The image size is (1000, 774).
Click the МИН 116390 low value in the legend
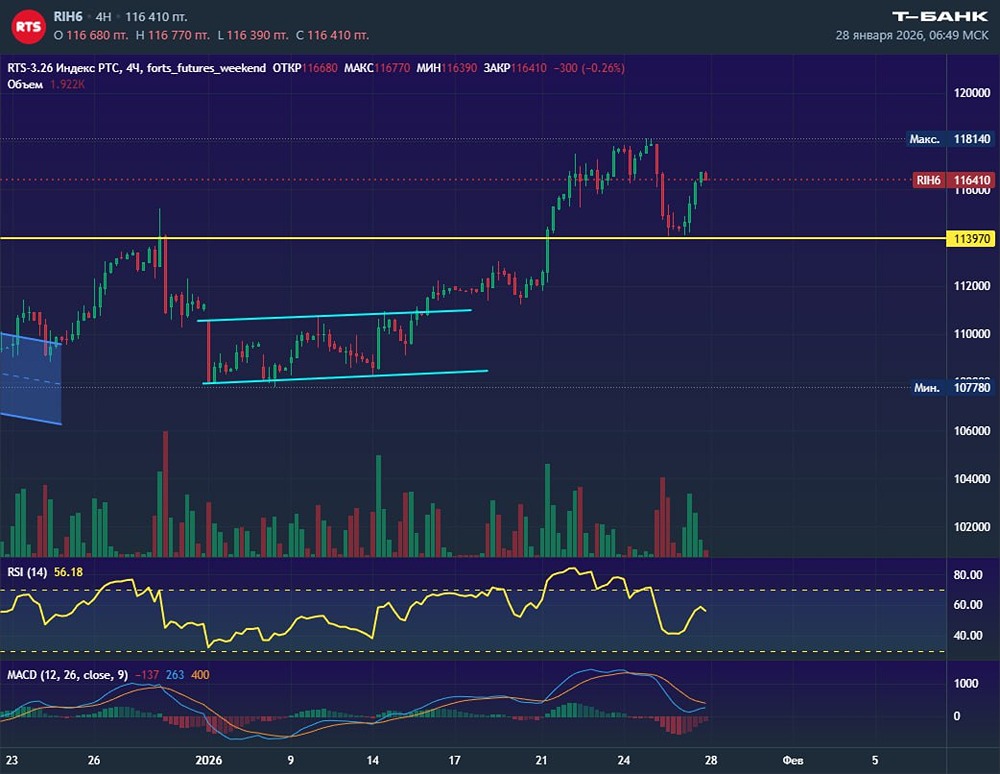[x=446, y=68]
